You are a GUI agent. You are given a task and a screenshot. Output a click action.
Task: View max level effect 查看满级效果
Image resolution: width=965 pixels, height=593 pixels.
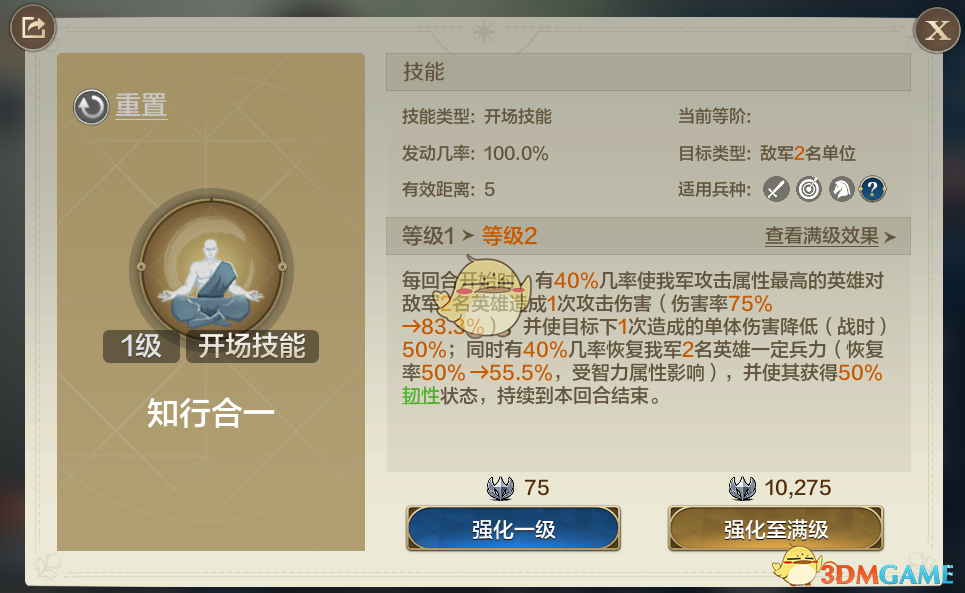[x=822, y=236]
